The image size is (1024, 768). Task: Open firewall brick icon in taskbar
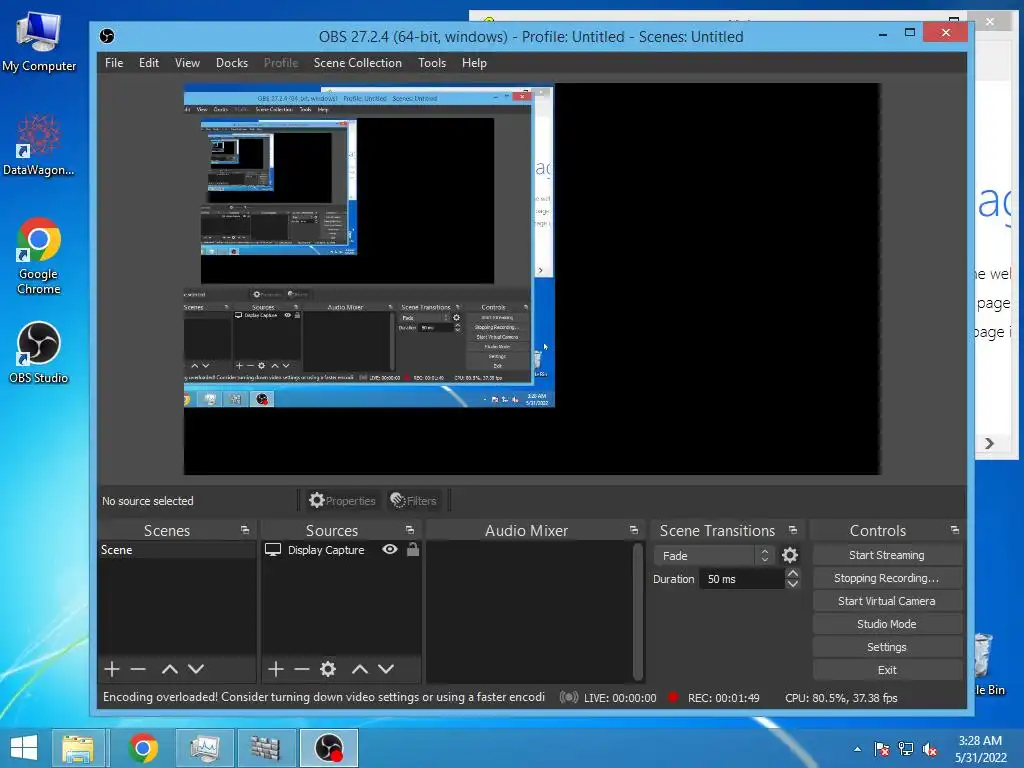(265, 748)
